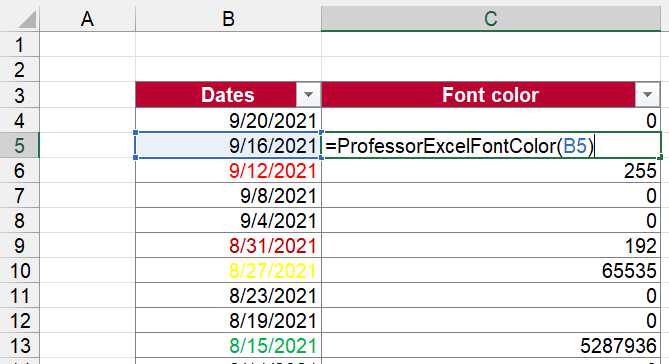Select the cell with date 9/20/2021
Viewport: 669px width, 364px height.
coord(228,120)
